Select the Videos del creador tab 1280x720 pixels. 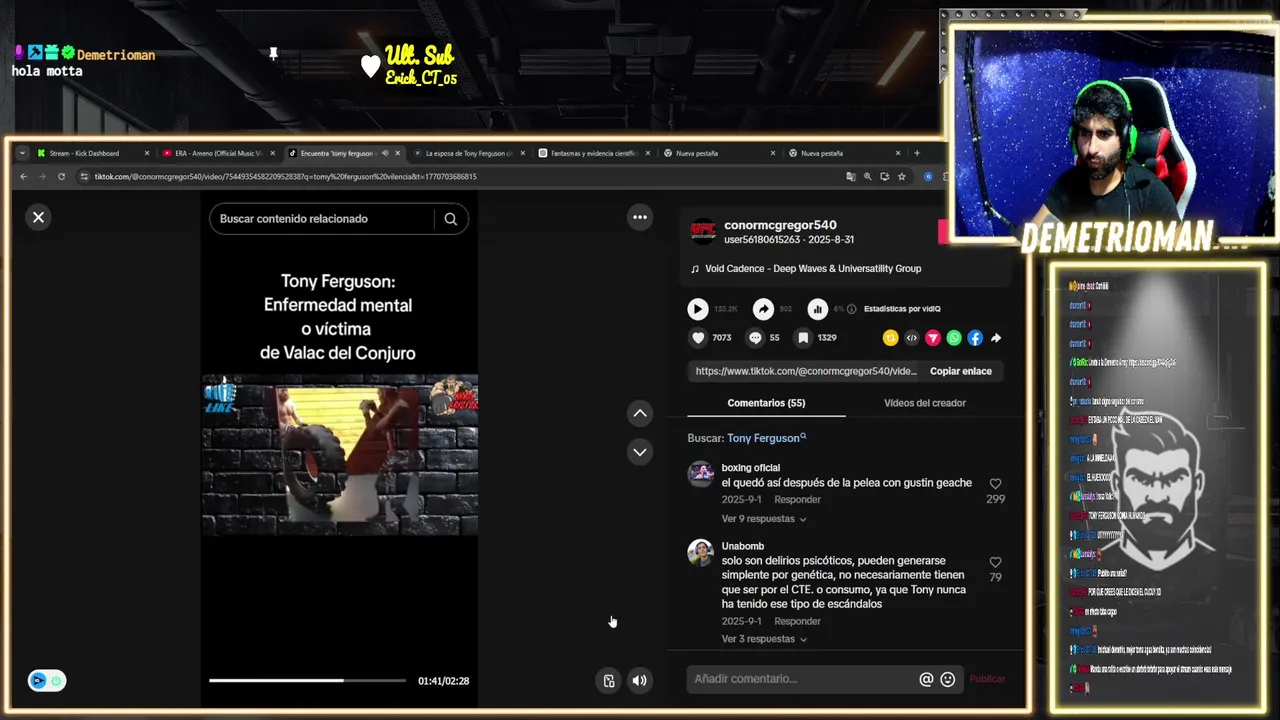tap(925, 403)
